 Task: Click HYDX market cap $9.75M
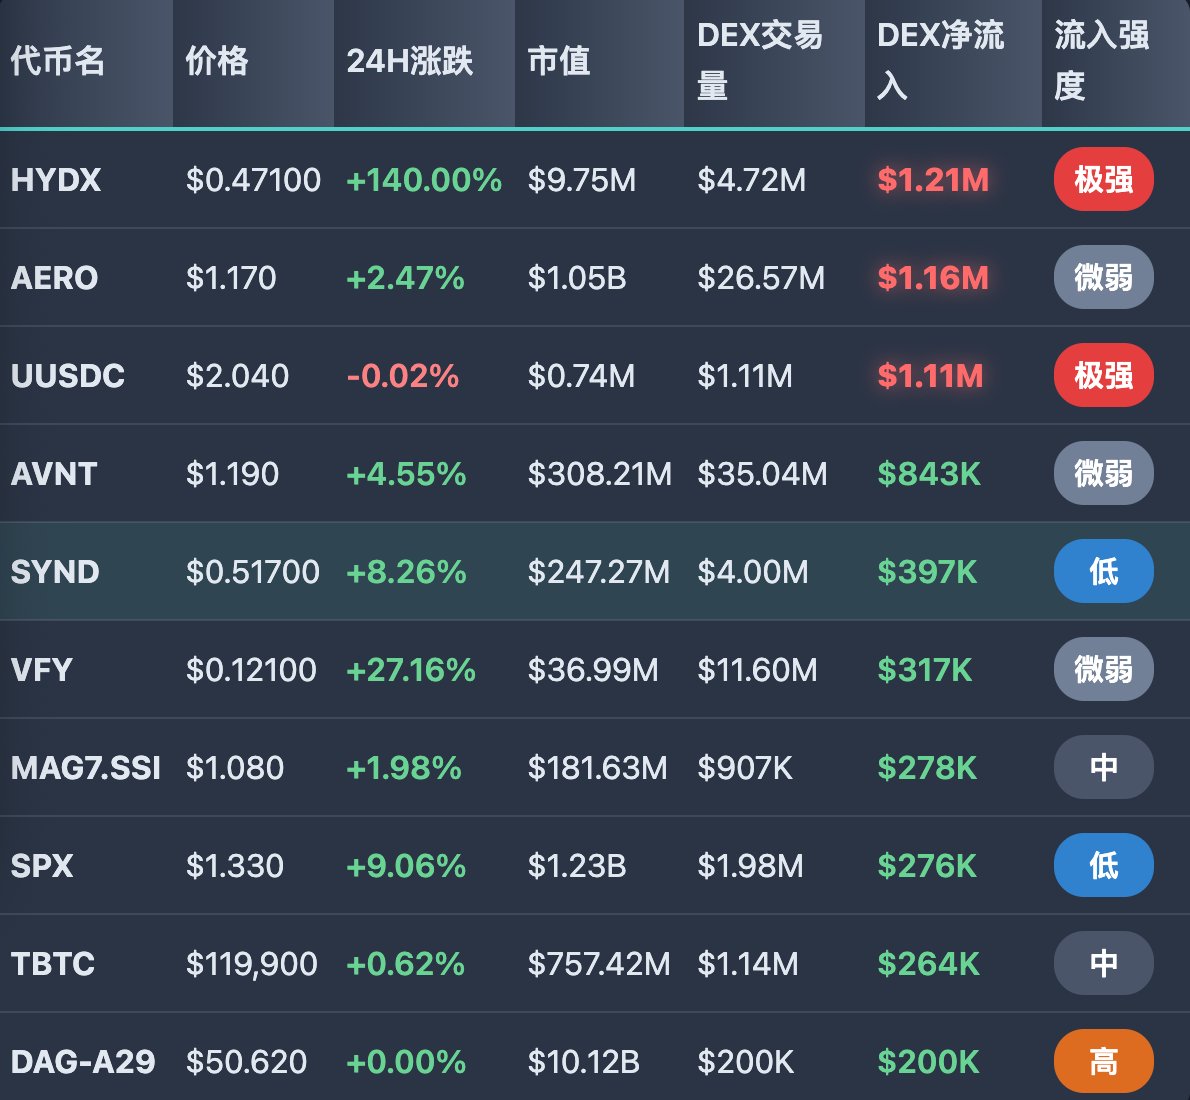point(582,180)
